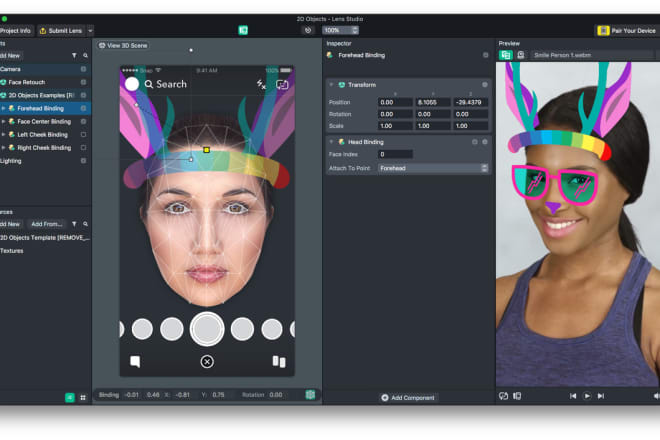Image resolution: width=660 pixels, height=440 pixels.
Task: Open the Attach To Point Forehead dropdown
Action: click(433, 168)
